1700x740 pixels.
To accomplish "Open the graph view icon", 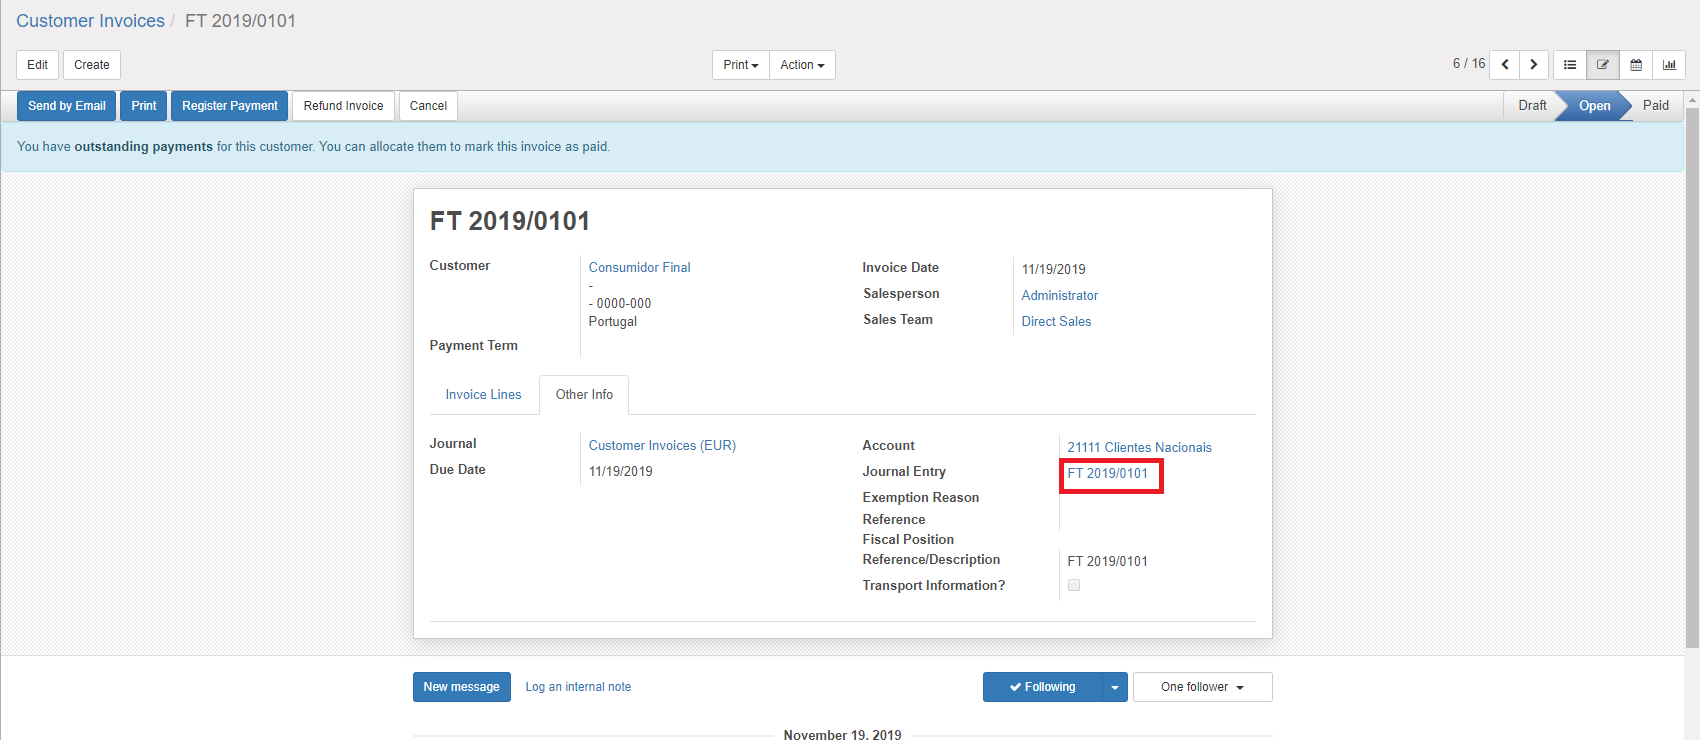I will pyautogui.click(x=1669, y=65).
